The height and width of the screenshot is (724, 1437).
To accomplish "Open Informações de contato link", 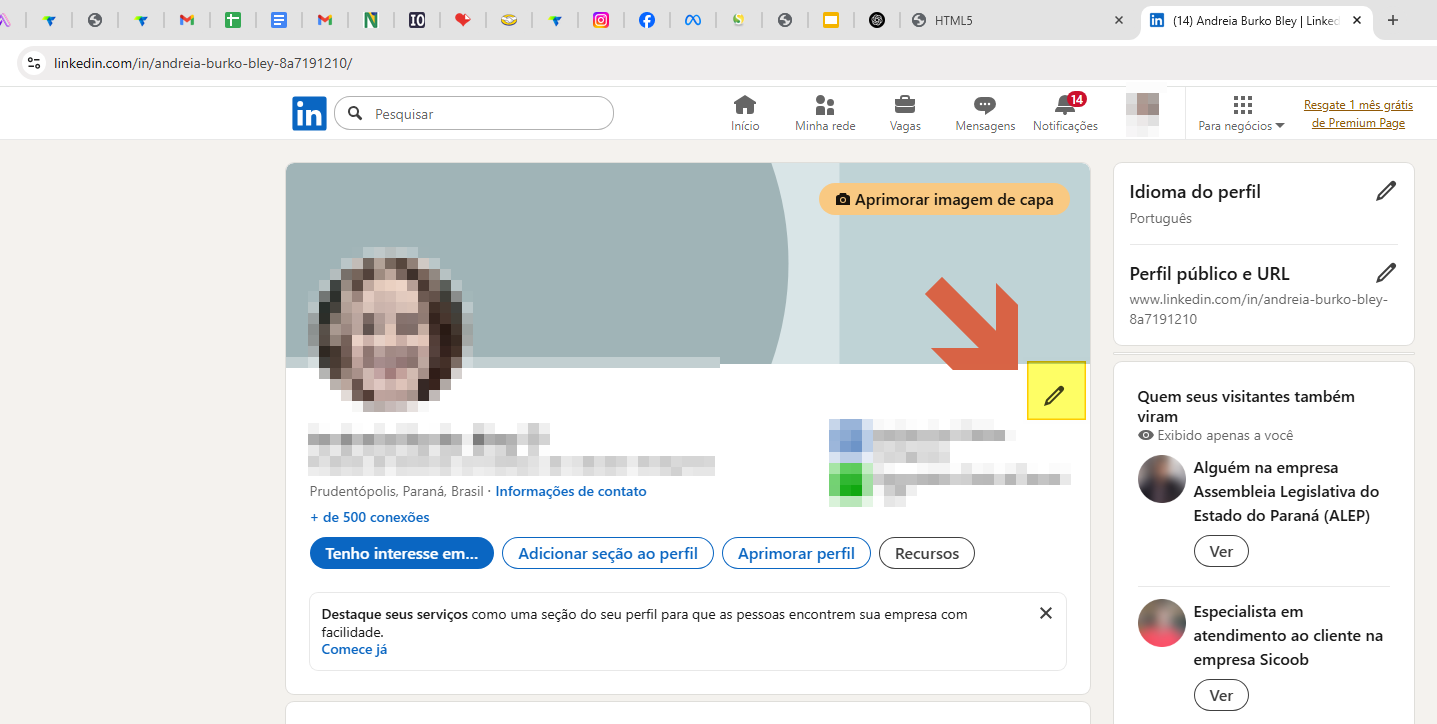I will [571, 491].
